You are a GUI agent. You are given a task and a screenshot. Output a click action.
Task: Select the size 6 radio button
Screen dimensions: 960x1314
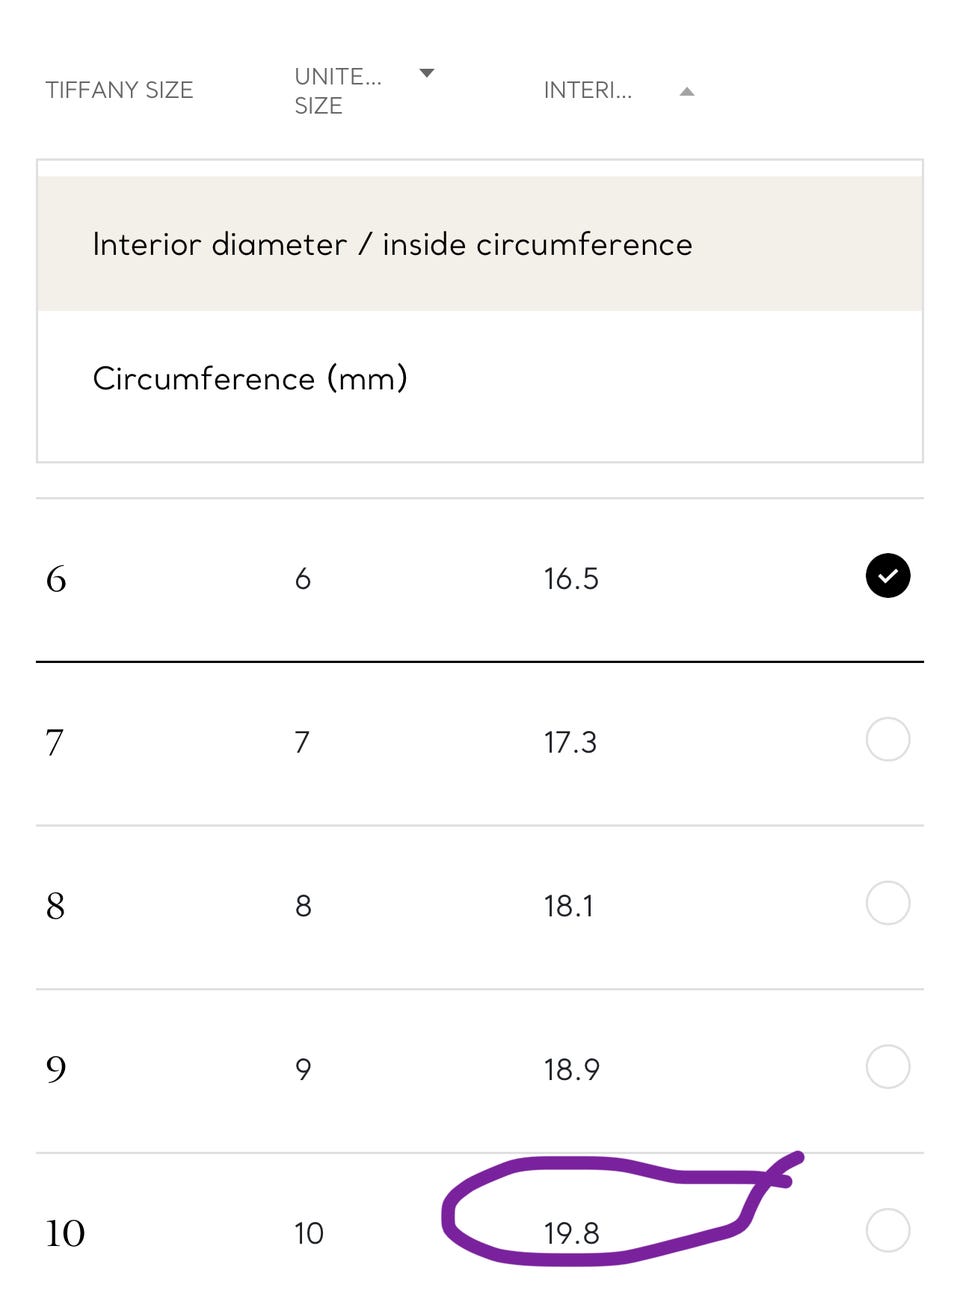887,576
